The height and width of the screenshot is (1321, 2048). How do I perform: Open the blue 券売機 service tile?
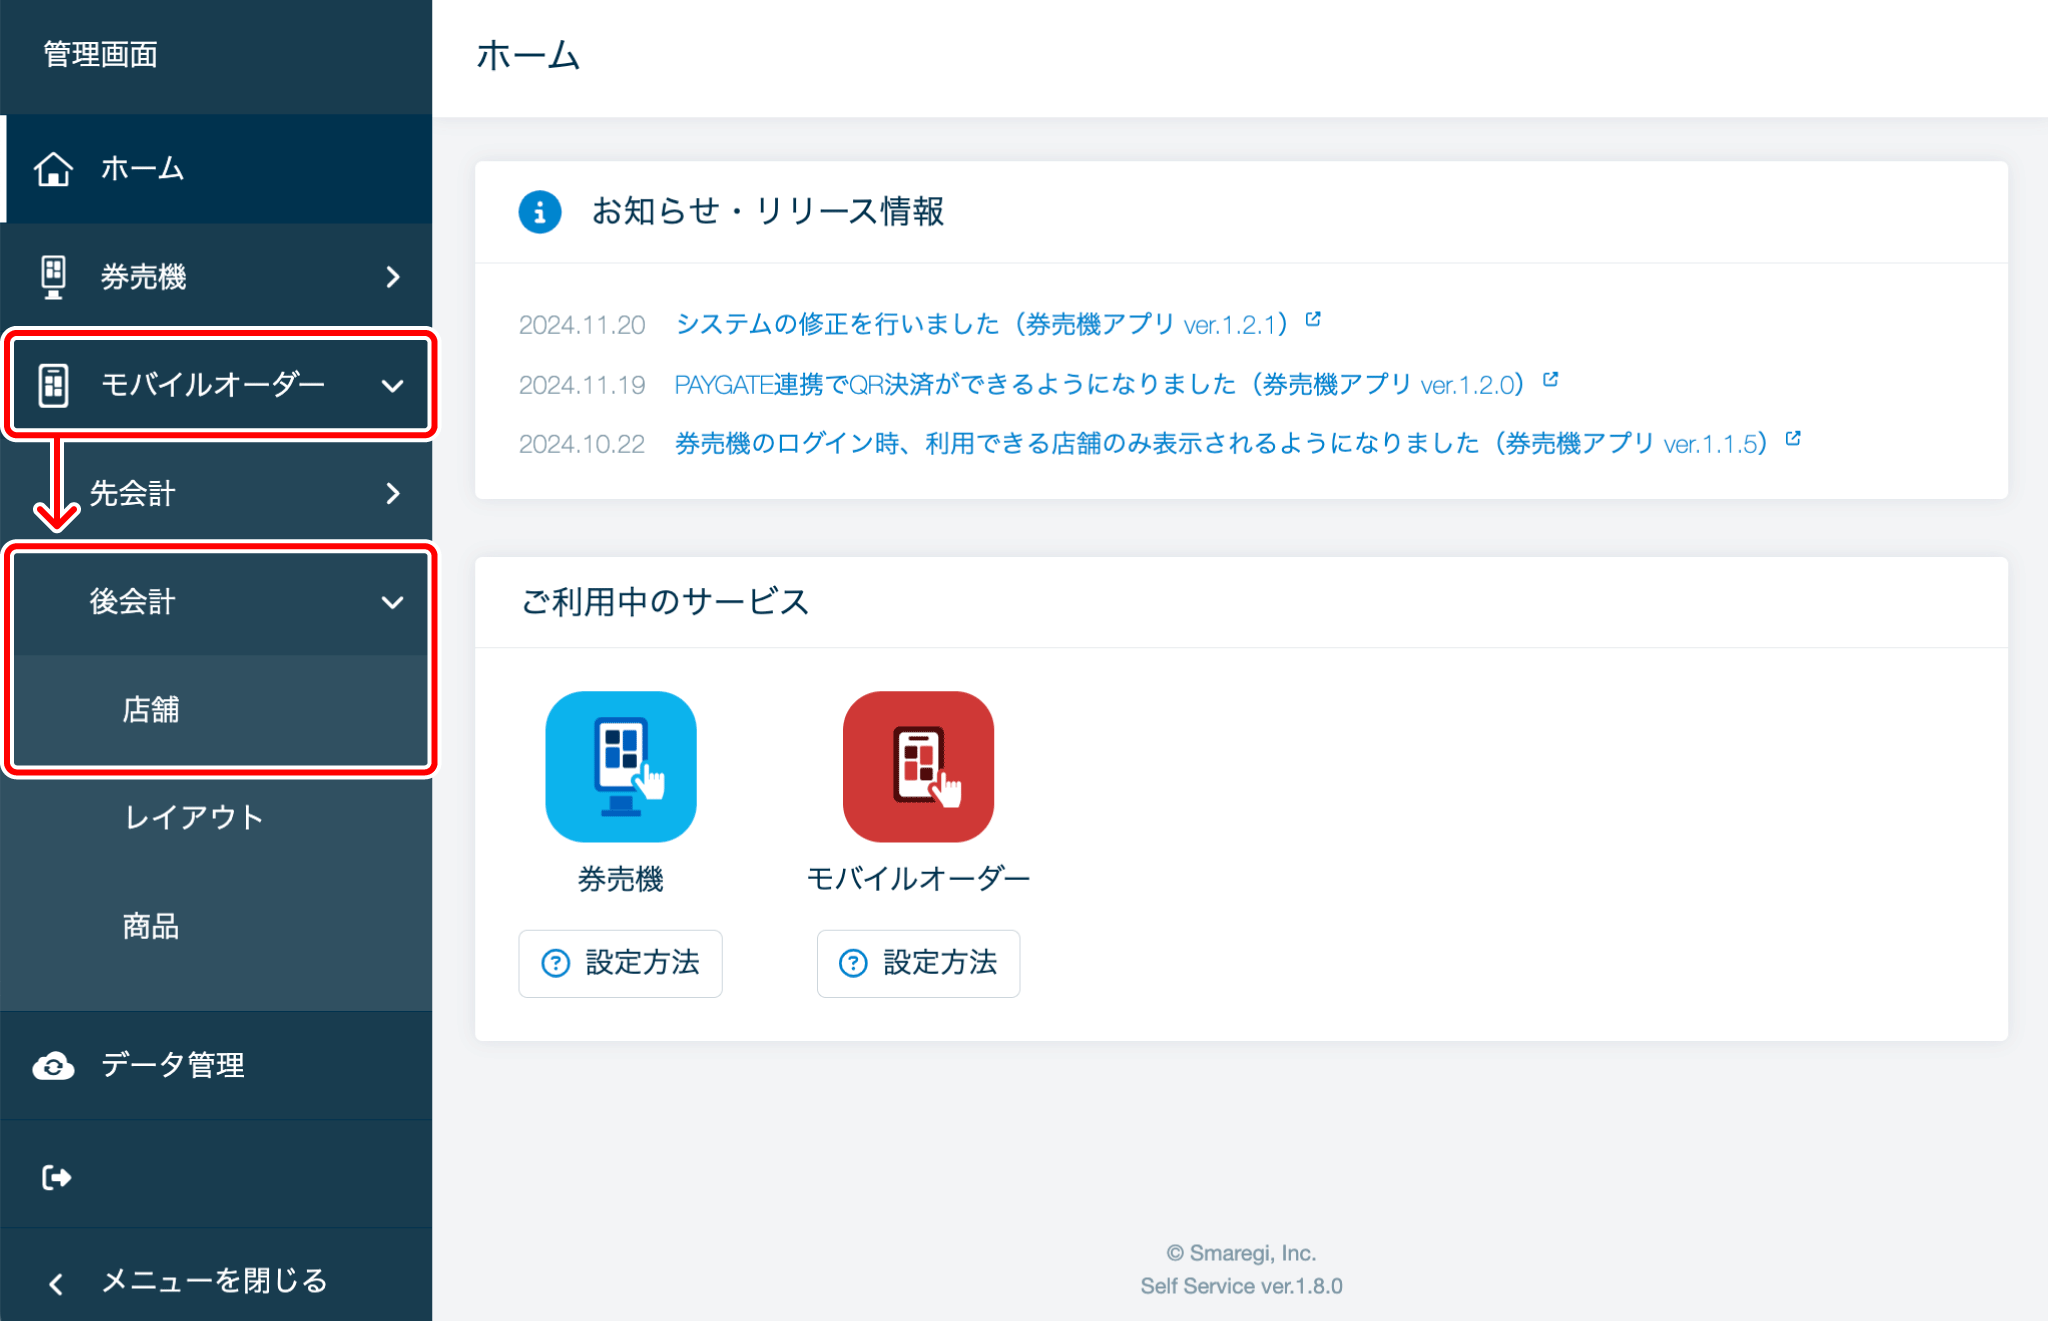click(x=620, y=767)
